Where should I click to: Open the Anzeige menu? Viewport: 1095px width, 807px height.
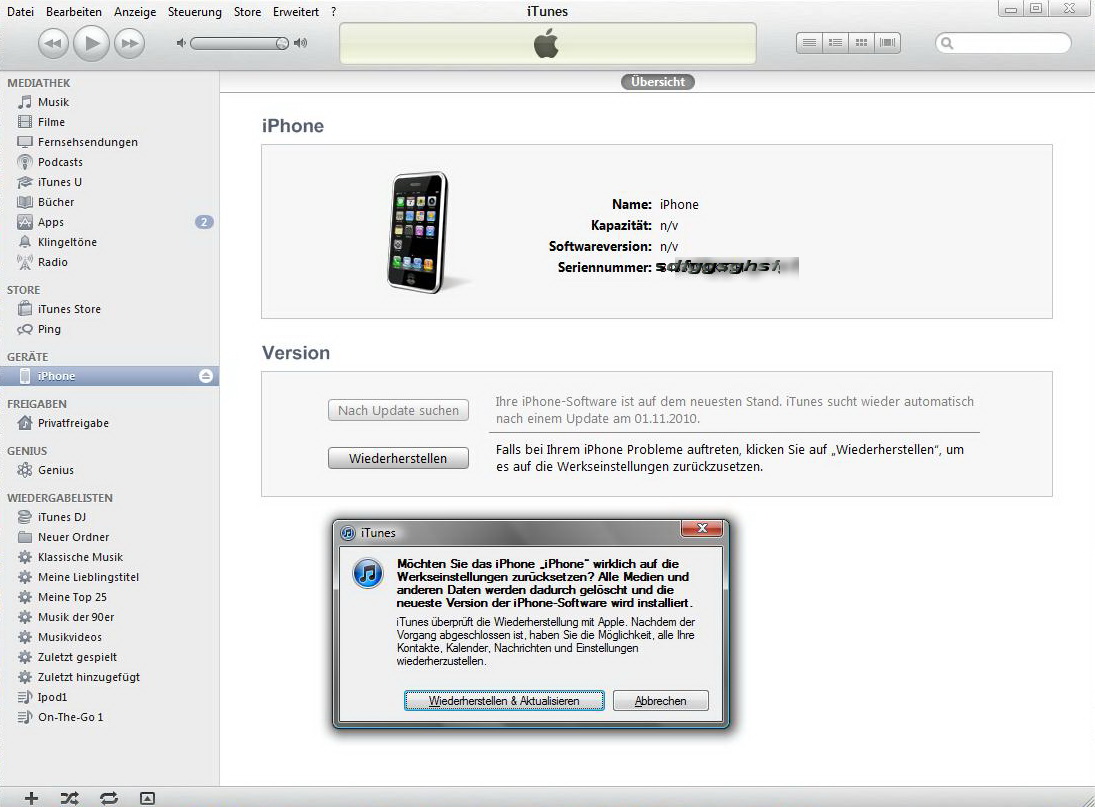point(135,12)
